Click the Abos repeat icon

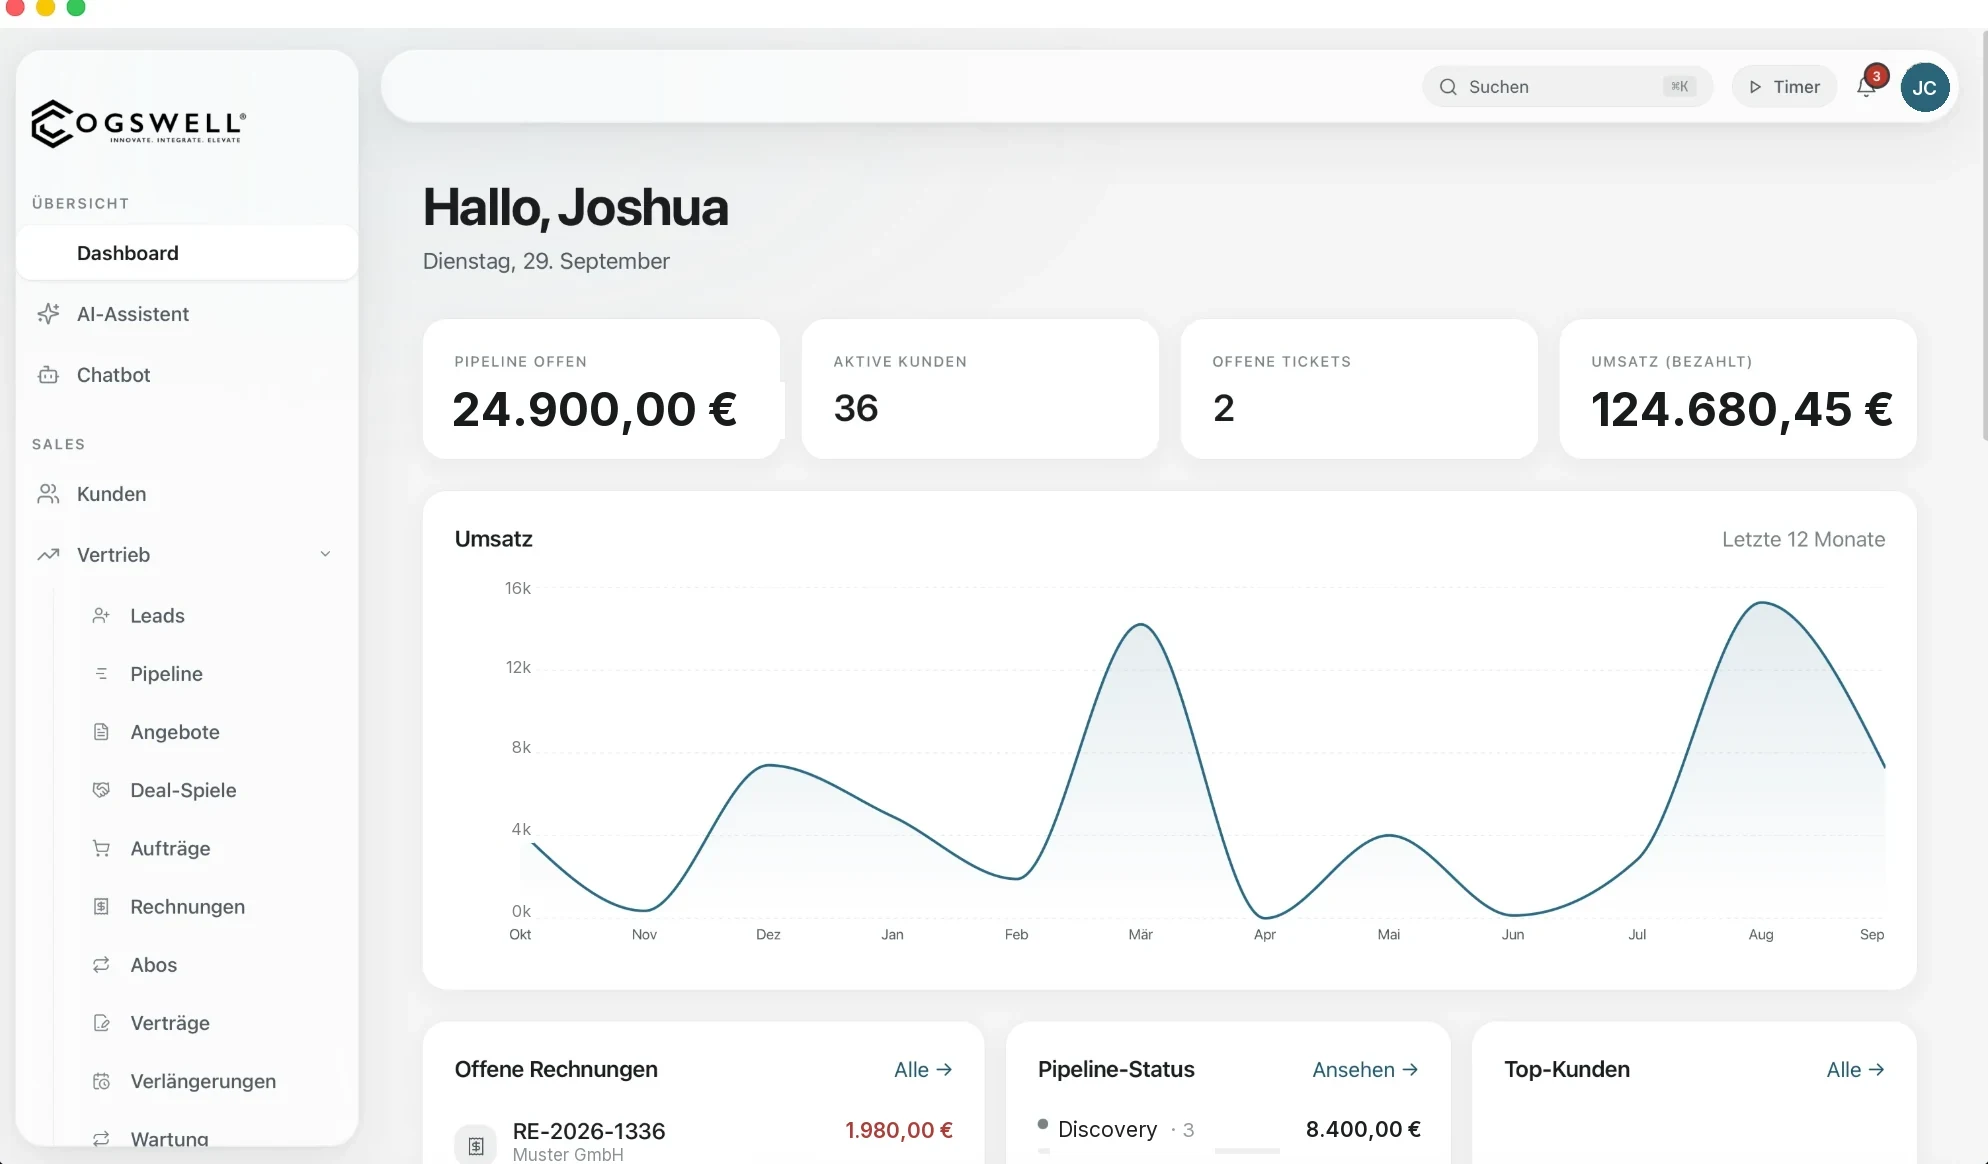[x=101, y=965]
